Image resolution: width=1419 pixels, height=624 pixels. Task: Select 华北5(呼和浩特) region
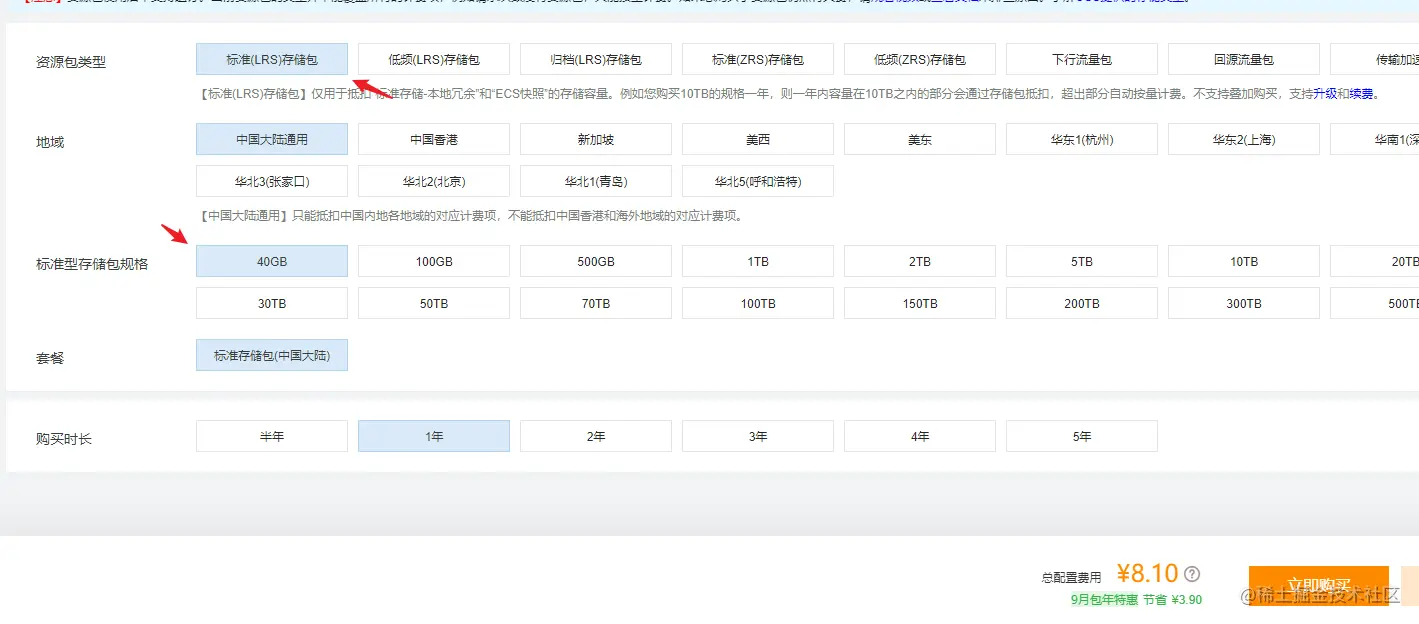click(758, 182)
